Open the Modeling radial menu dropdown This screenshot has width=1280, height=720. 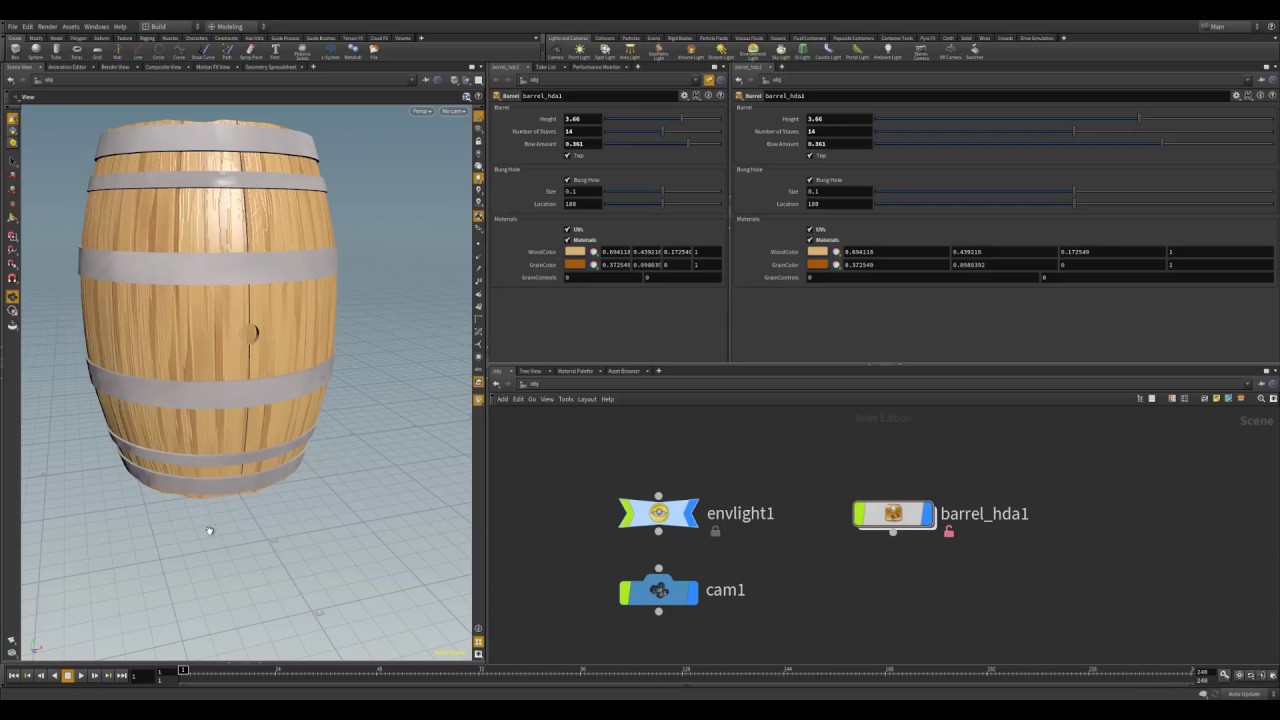235,27
